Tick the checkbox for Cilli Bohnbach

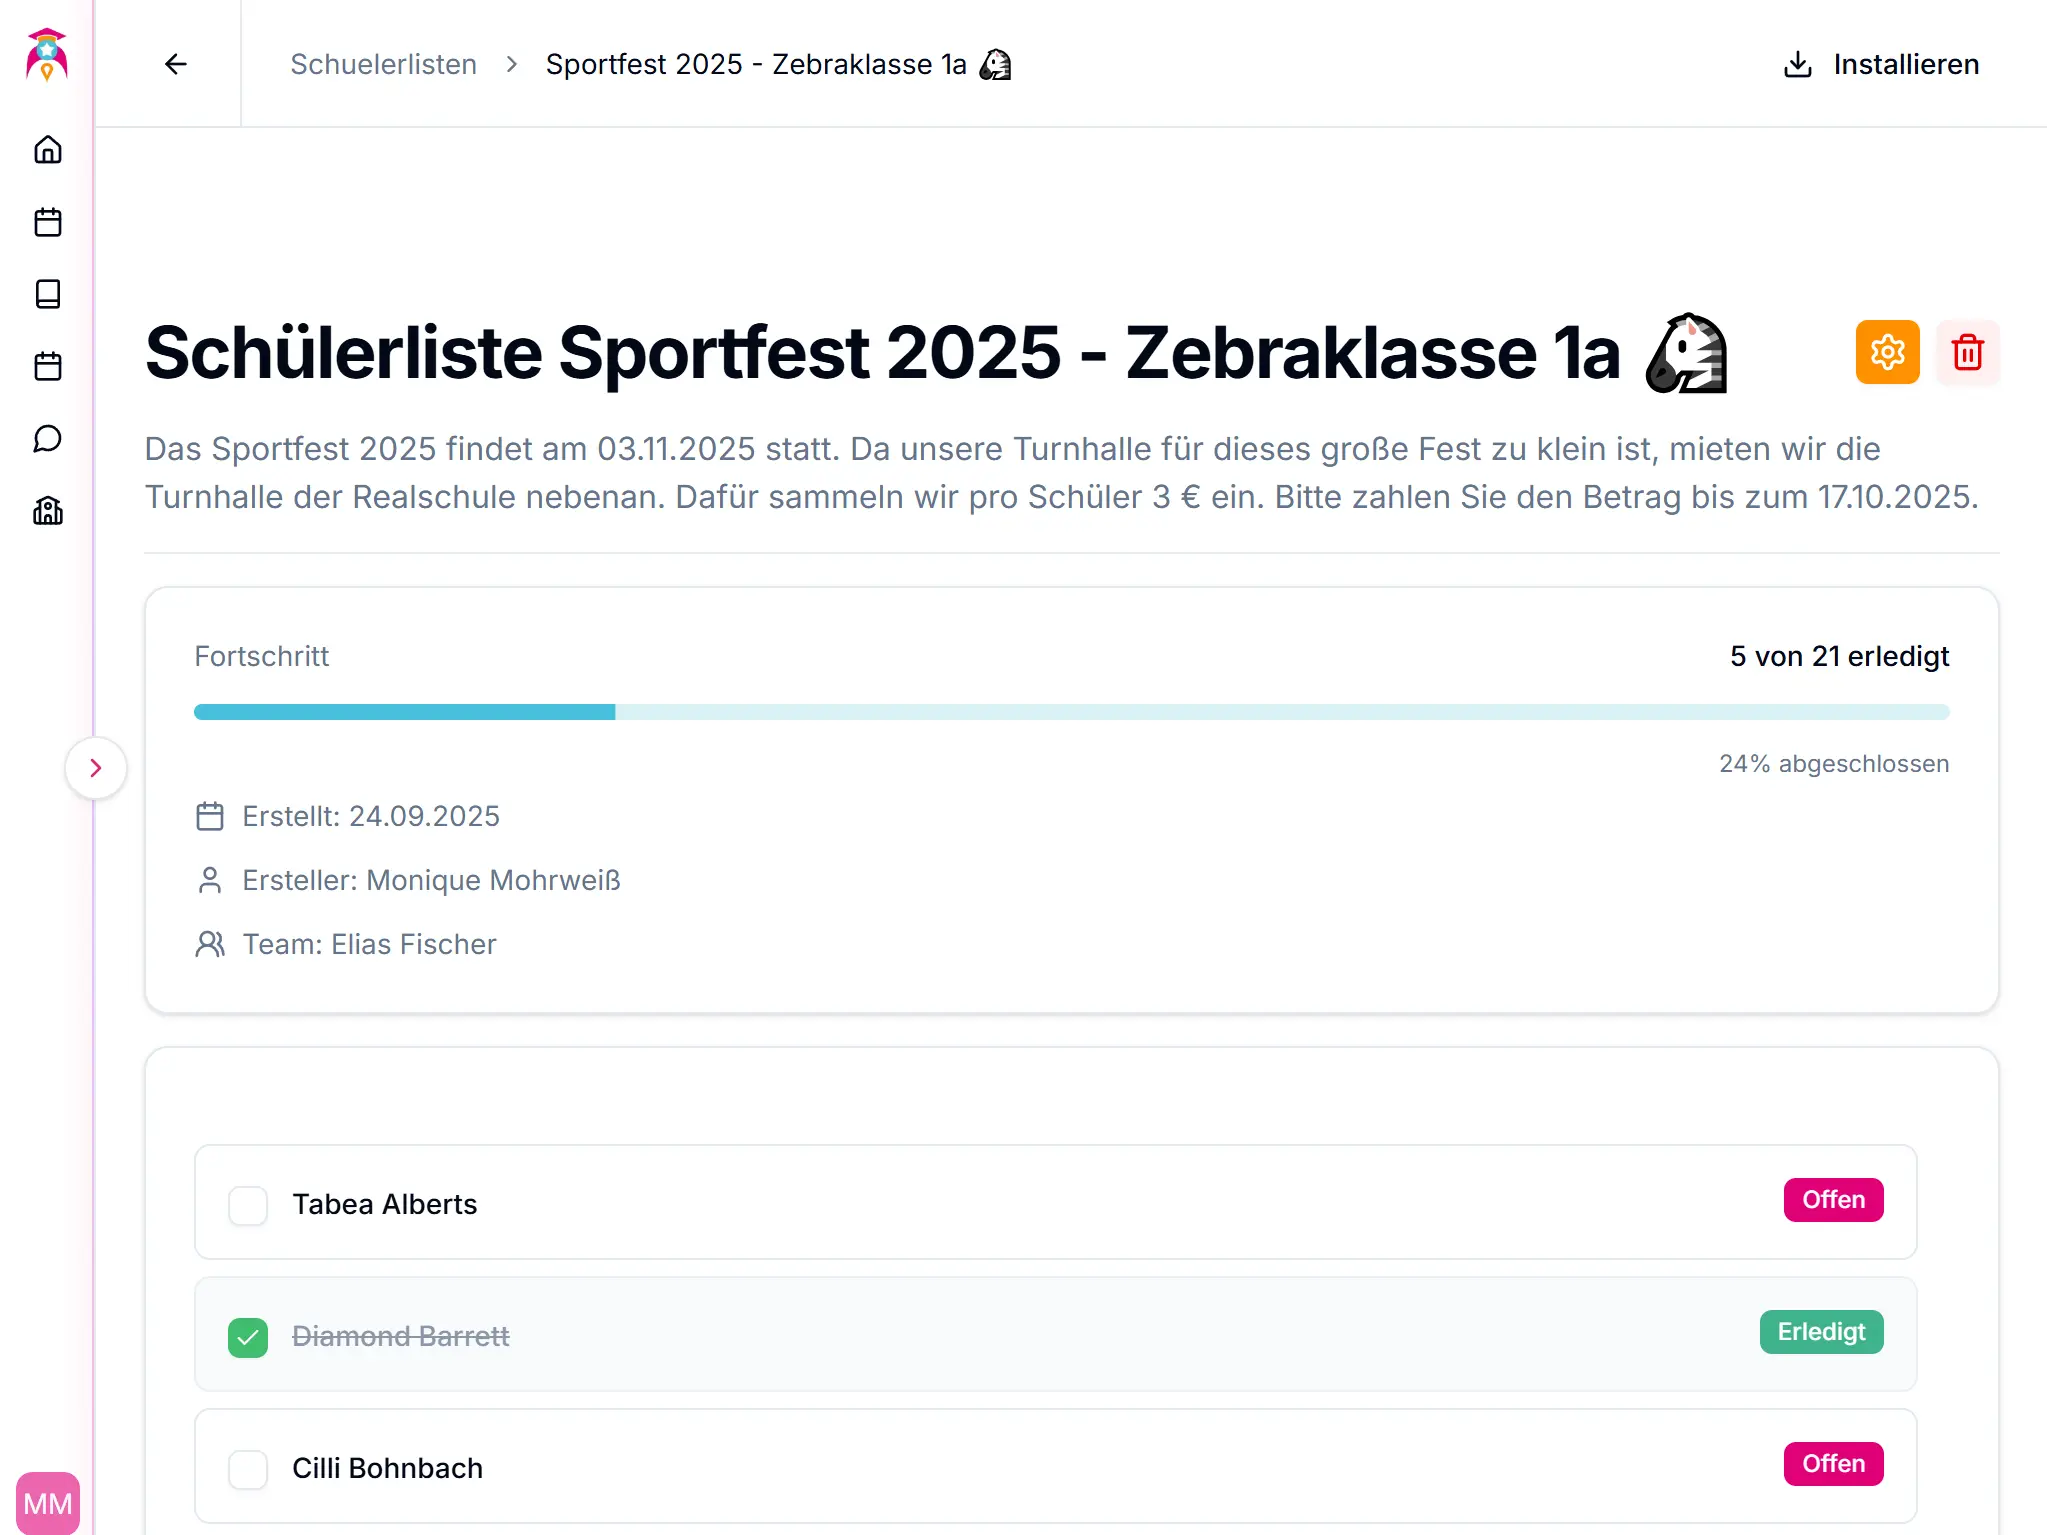click(248, 1469)
